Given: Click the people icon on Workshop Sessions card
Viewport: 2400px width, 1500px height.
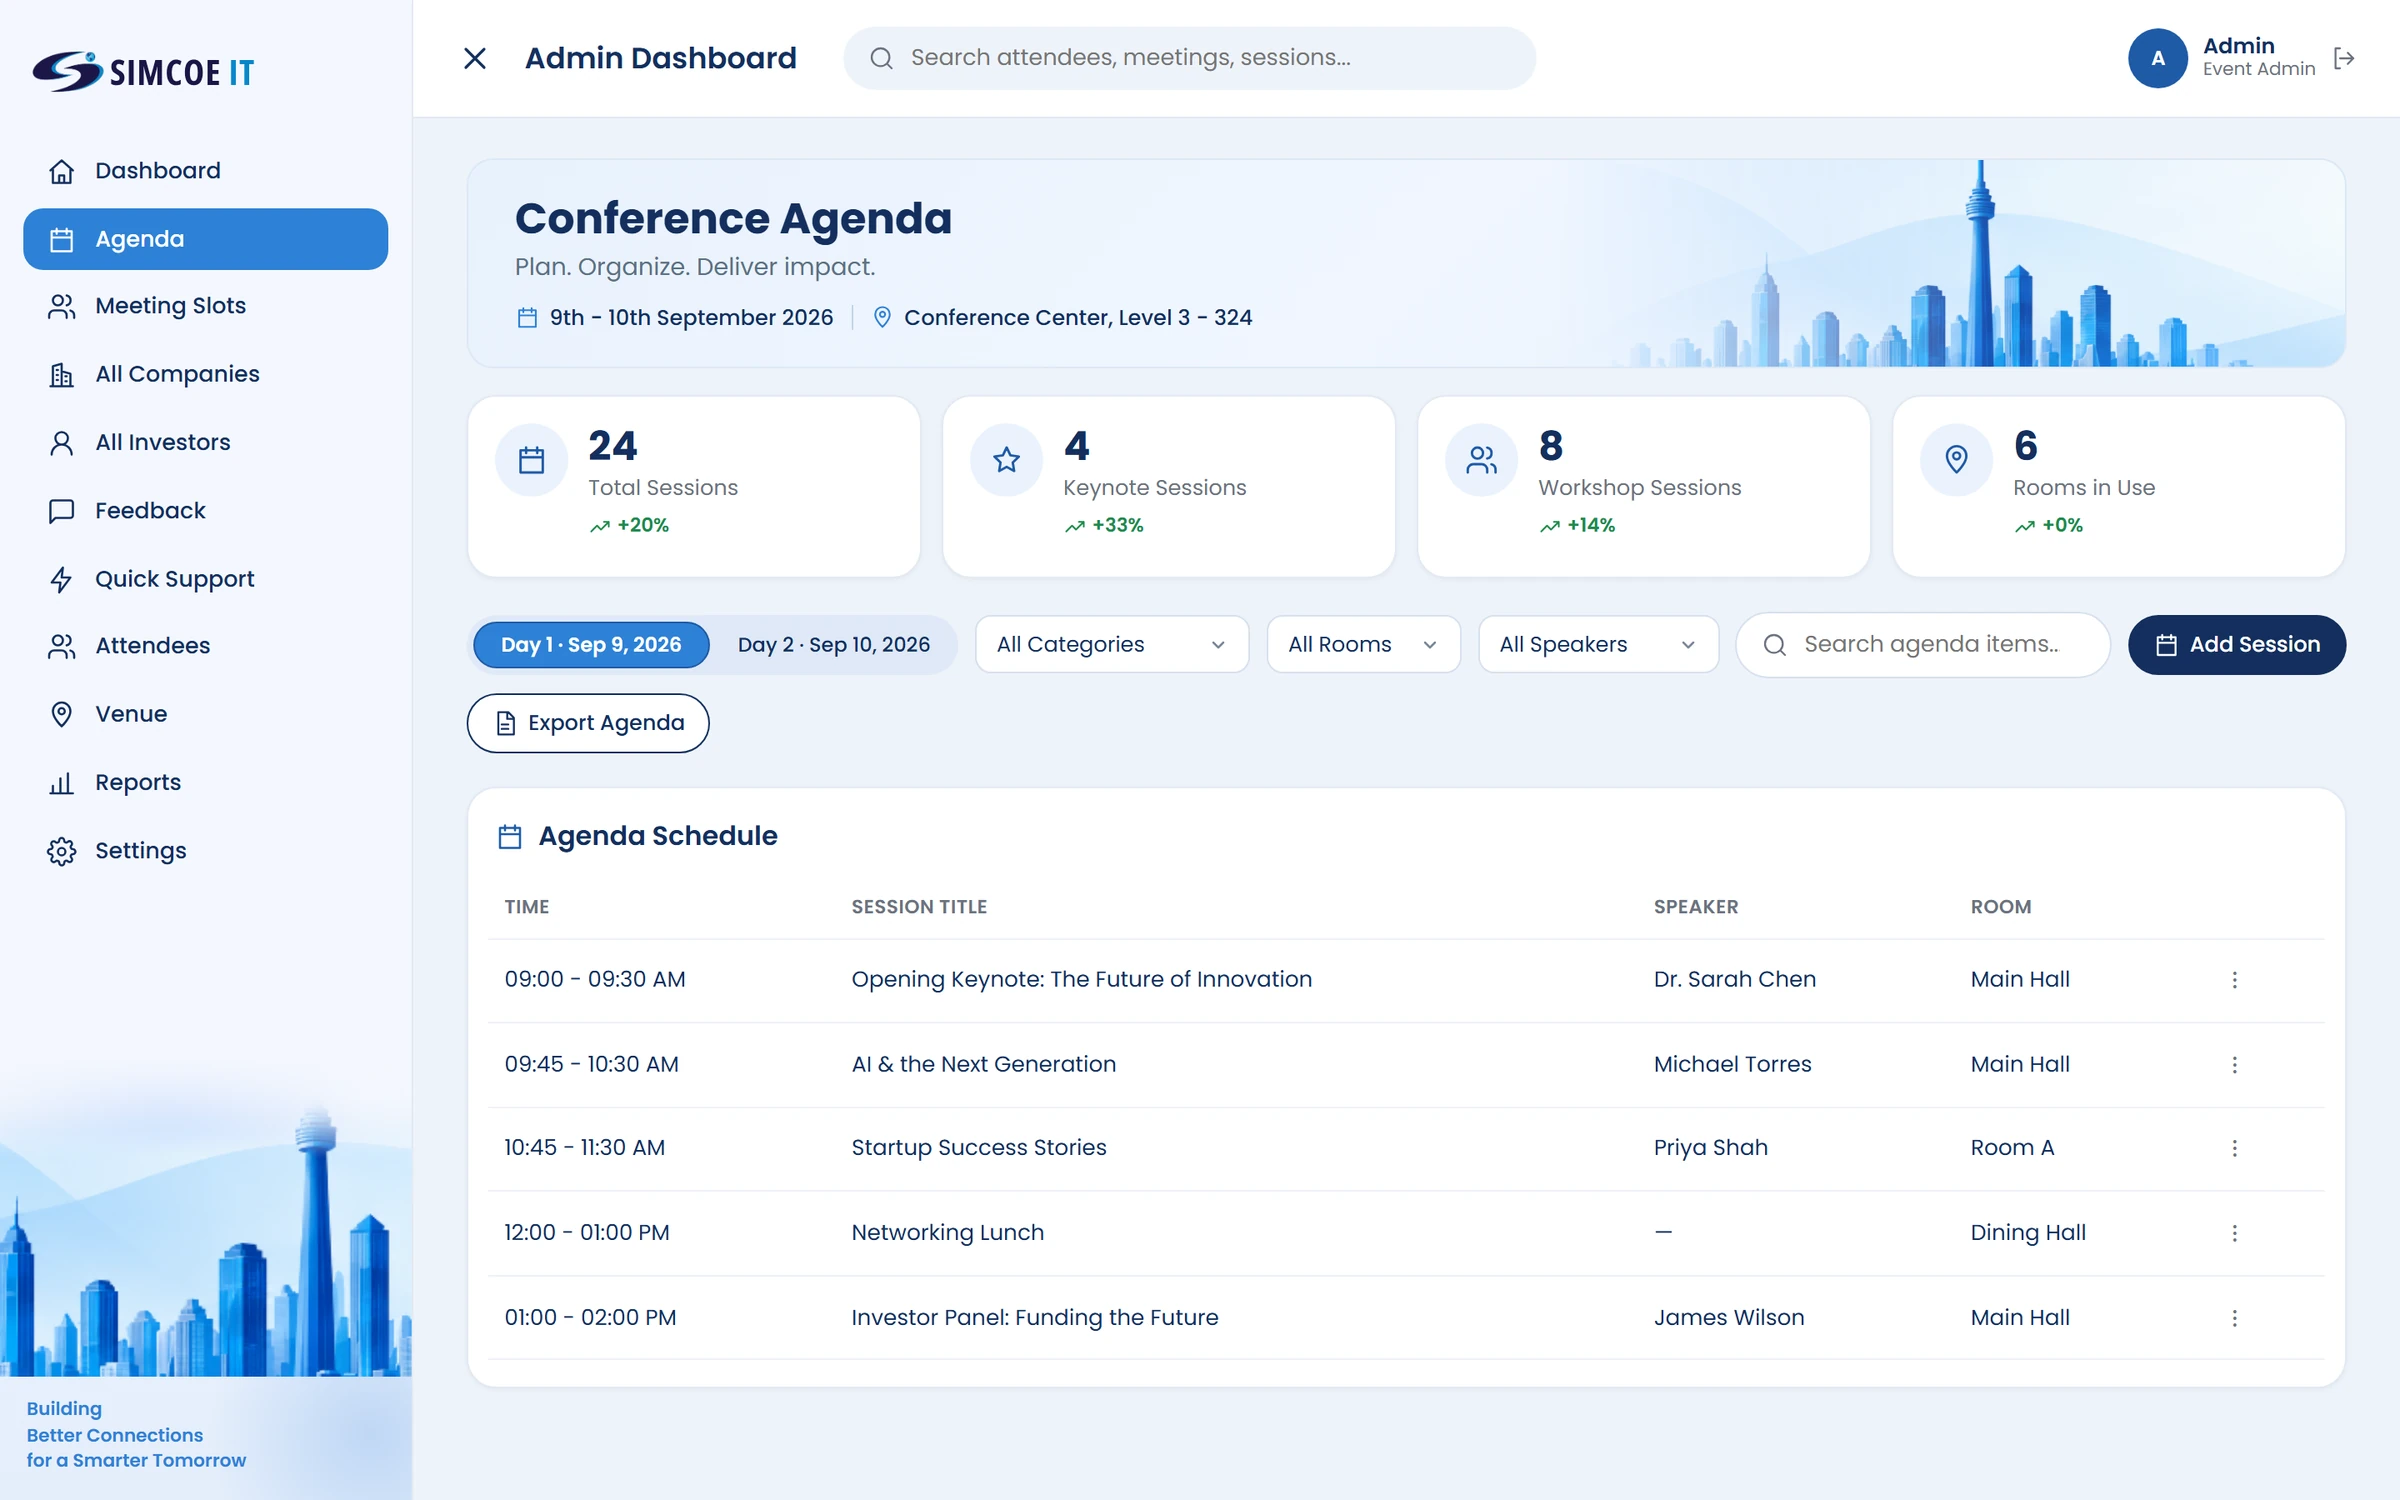Looking at the screenshot, I should (1482, 460).
